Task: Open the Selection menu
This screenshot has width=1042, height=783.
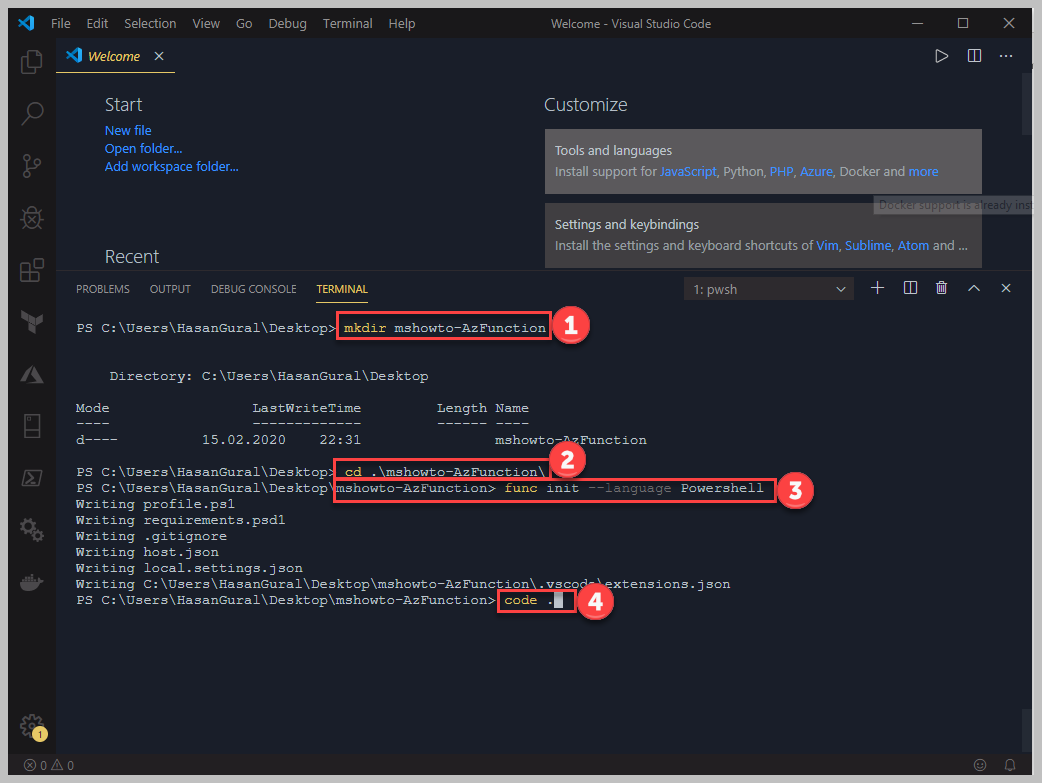Action: click(x=150, y=23)
